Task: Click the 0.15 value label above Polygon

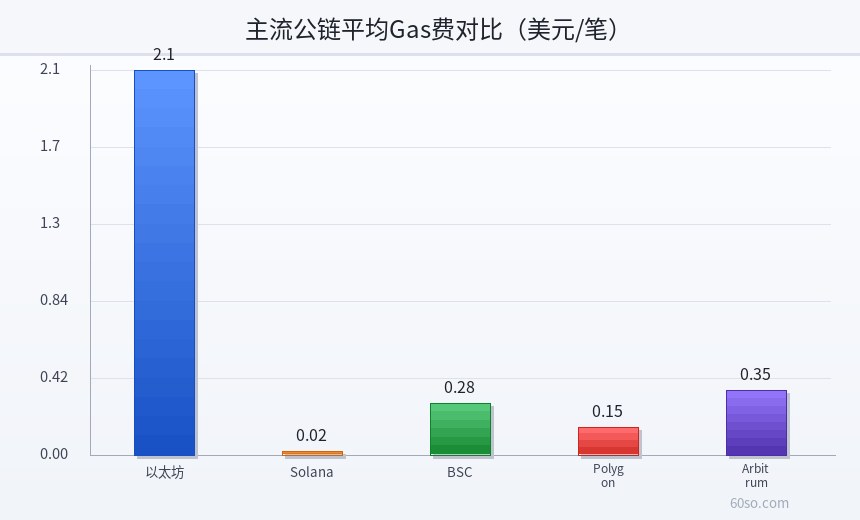Action: pos(608,411)
